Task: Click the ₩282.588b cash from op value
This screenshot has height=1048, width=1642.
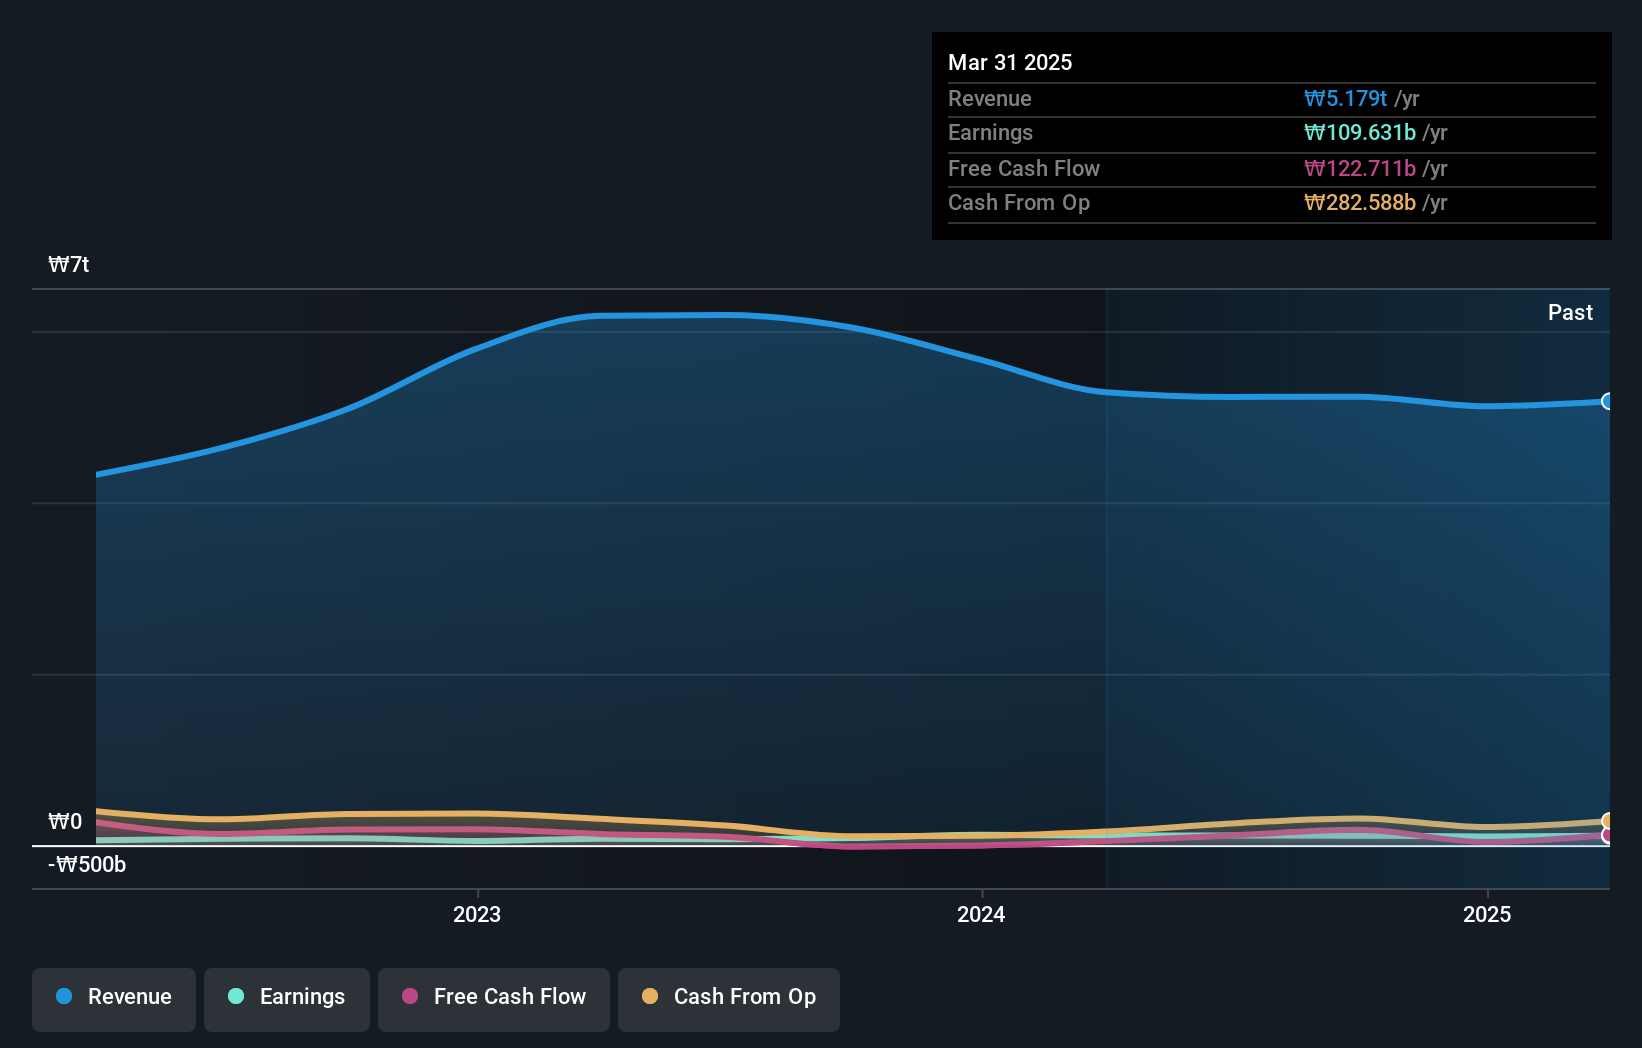Action: click(x=1360, y=202)
